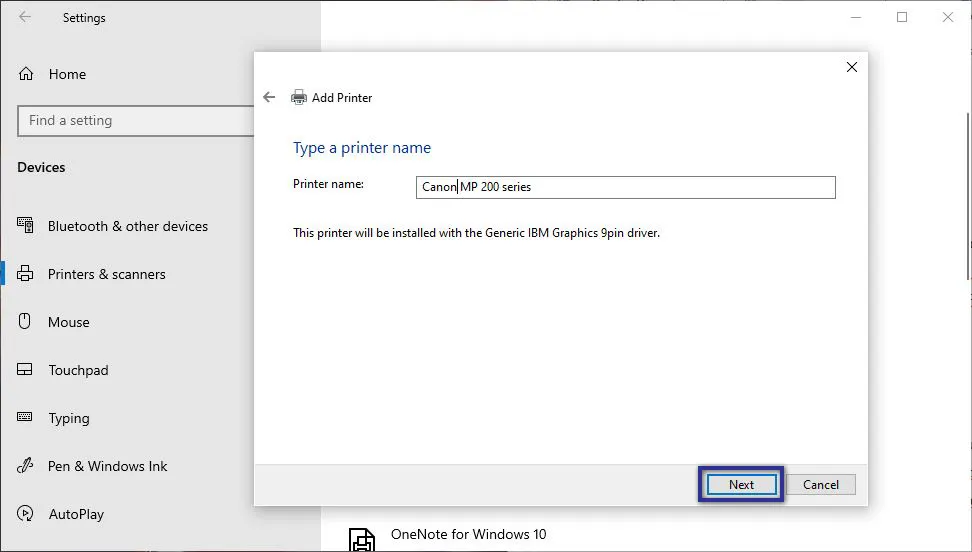Go back in the Add Printer wizard
This screenshot has width=972, height=552.
point(268,97)
